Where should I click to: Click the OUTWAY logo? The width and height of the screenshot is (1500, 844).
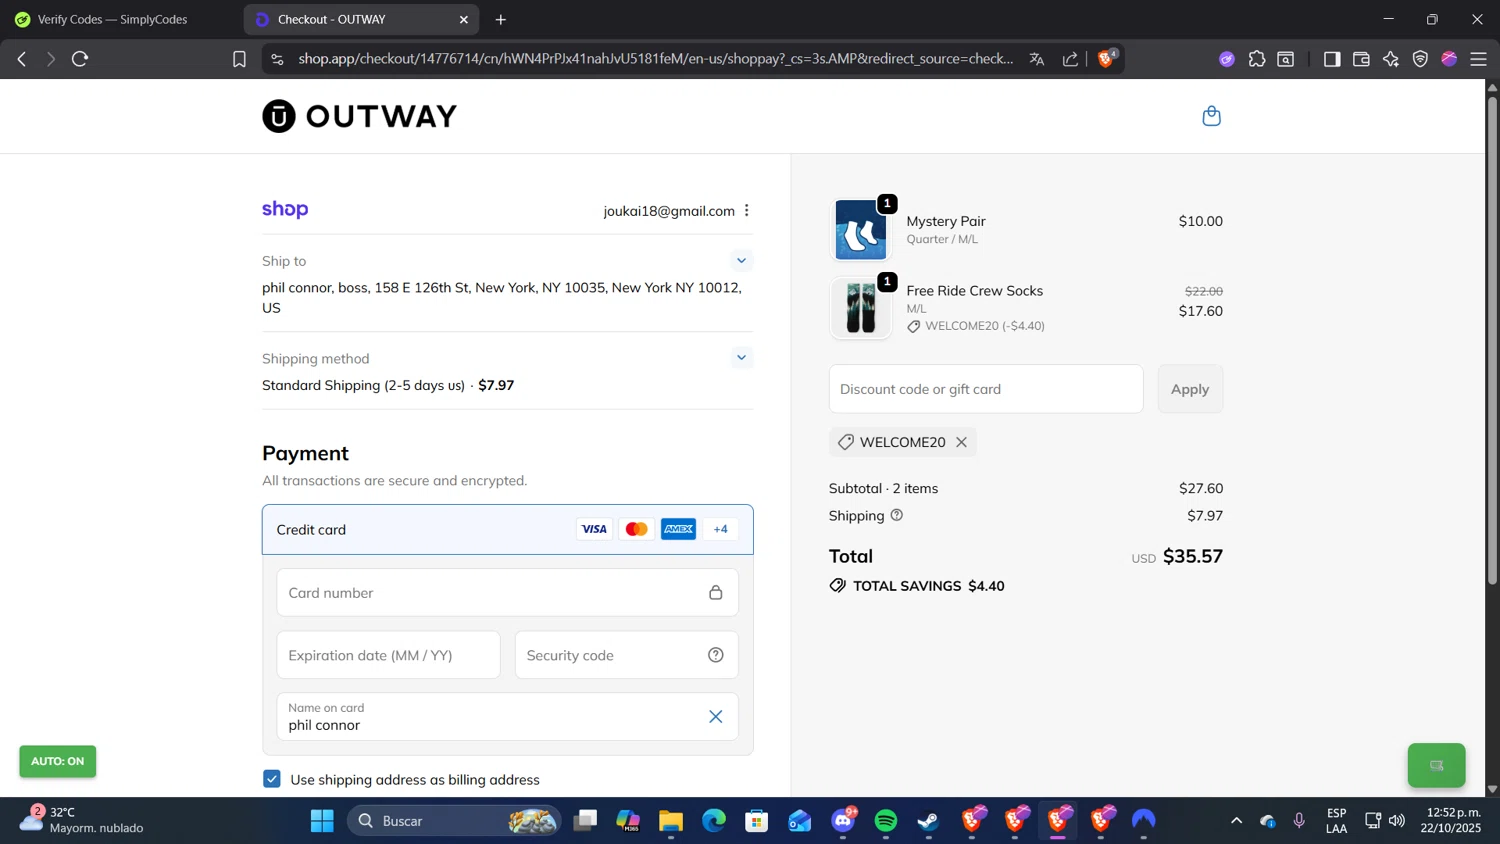(x=360, y=116)
